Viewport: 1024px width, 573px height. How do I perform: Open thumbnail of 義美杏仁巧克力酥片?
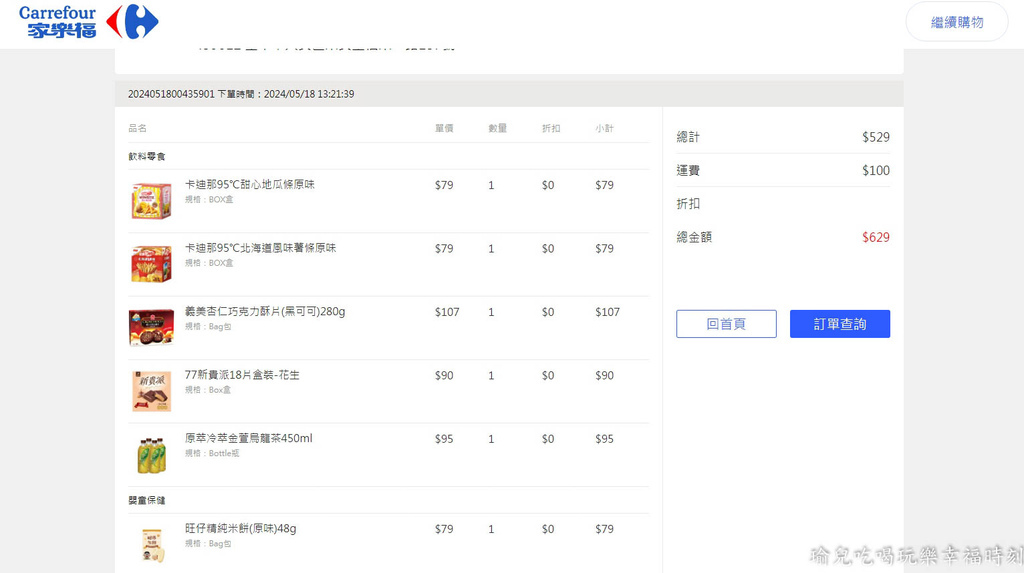(152, 327)
